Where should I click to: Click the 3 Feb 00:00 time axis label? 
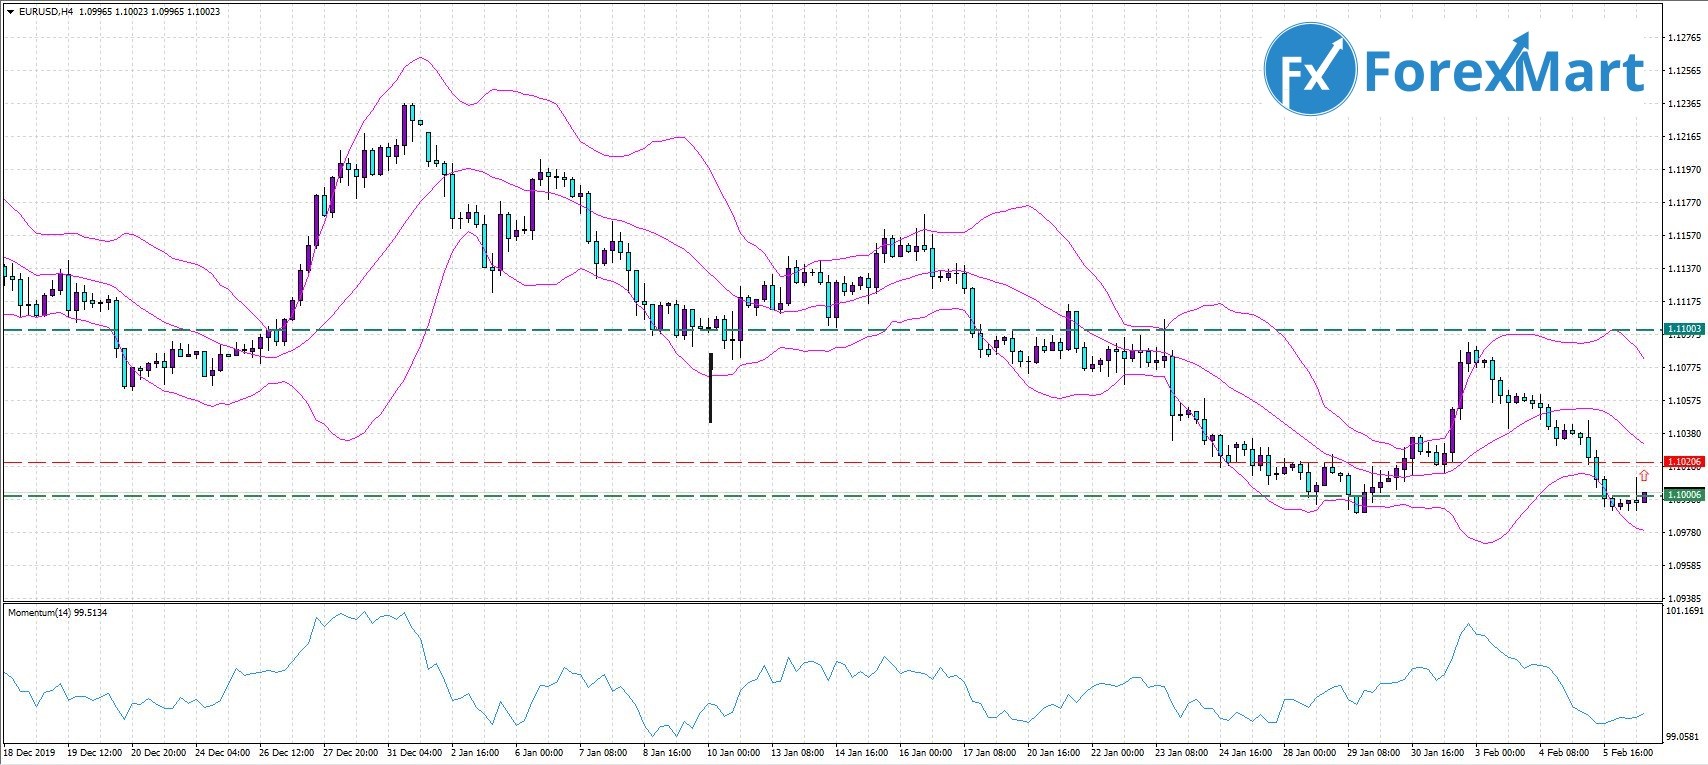1502,753
